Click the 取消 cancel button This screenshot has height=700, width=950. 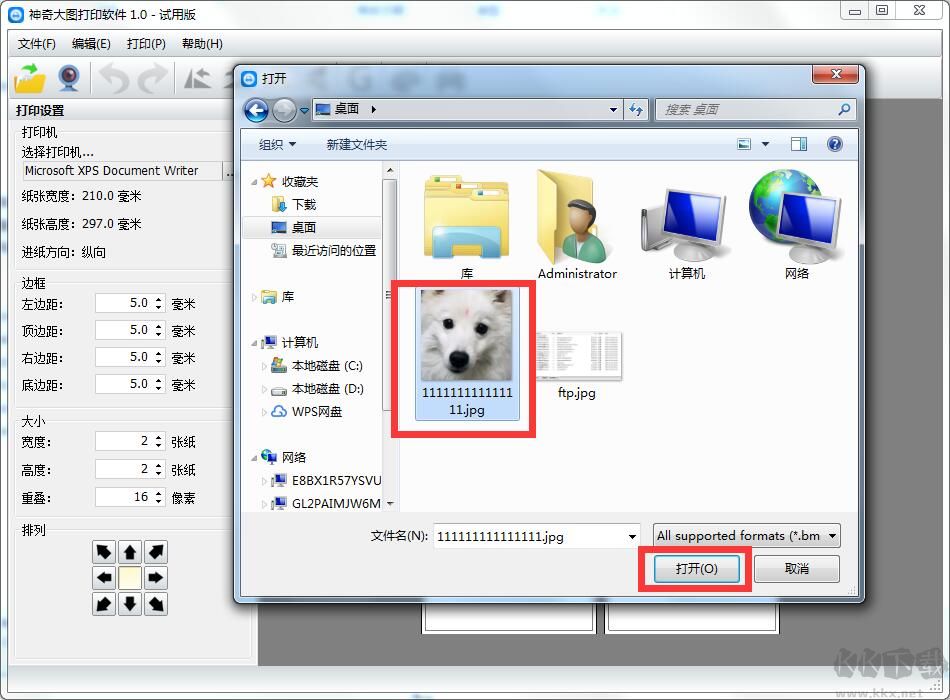[796, 569]
